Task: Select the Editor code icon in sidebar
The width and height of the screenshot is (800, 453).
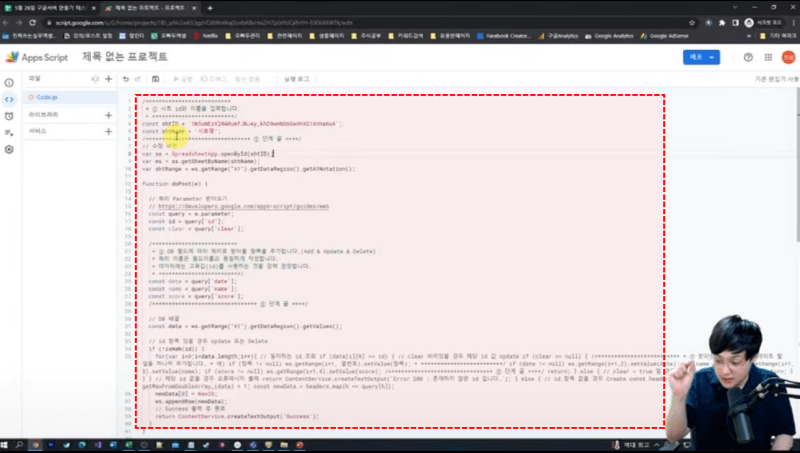Action: (x=9, y=99)
